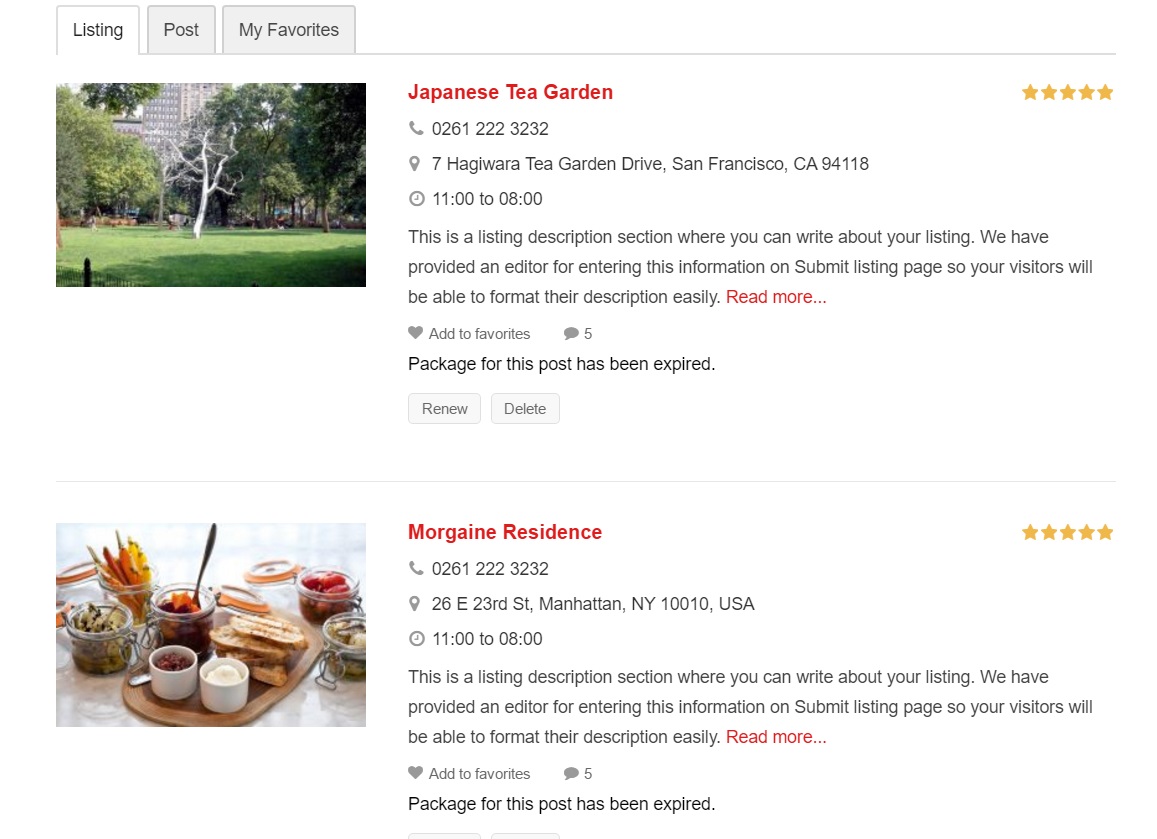Click the phone icon for Japanese Tea Garden
The image size is (1157, 839).
(416, 128)
